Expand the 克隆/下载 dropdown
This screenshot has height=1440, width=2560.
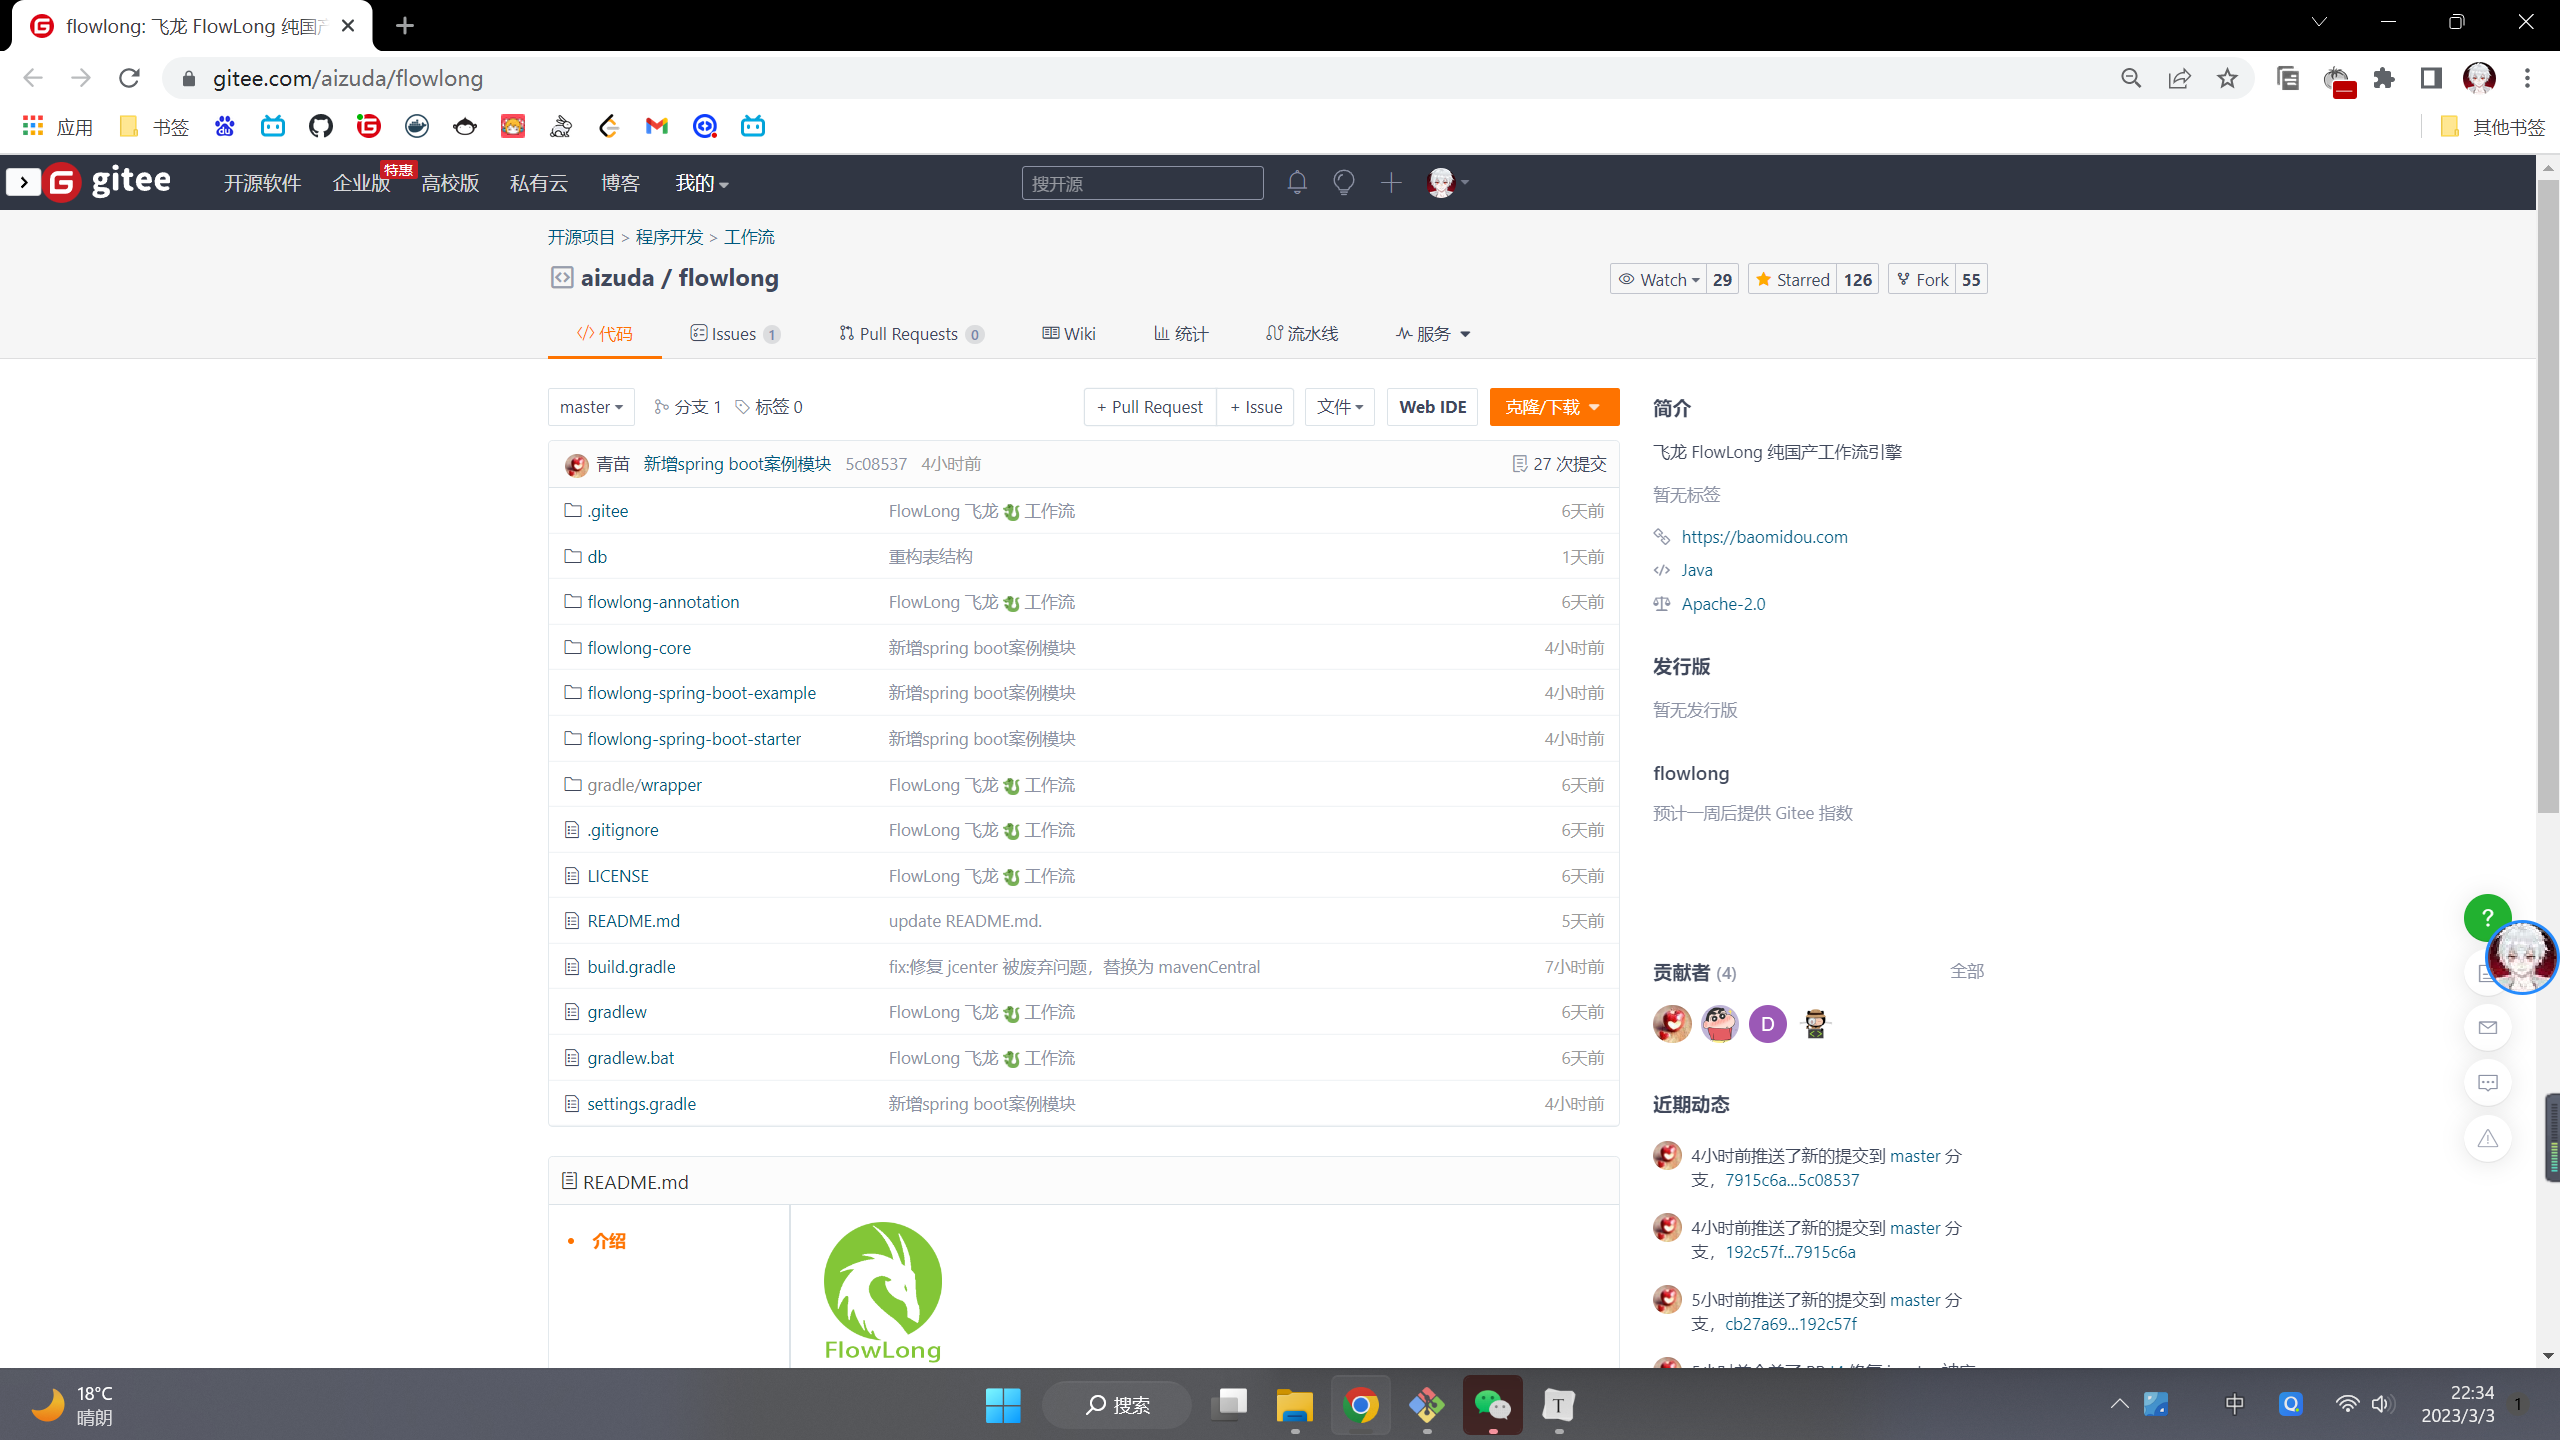[x=1554, y=407]
